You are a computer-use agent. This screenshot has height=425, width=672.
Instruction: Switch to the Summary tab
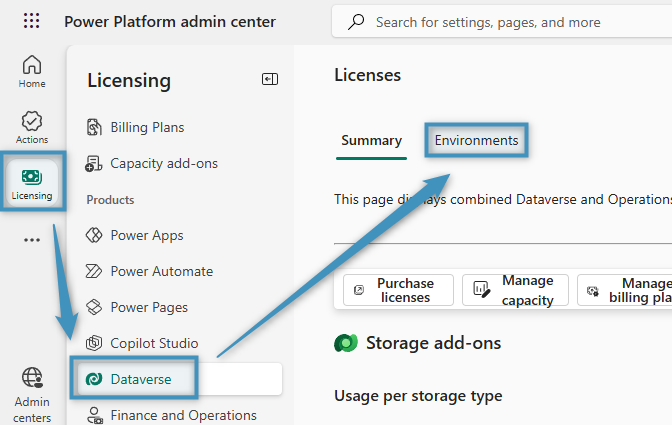371,141
